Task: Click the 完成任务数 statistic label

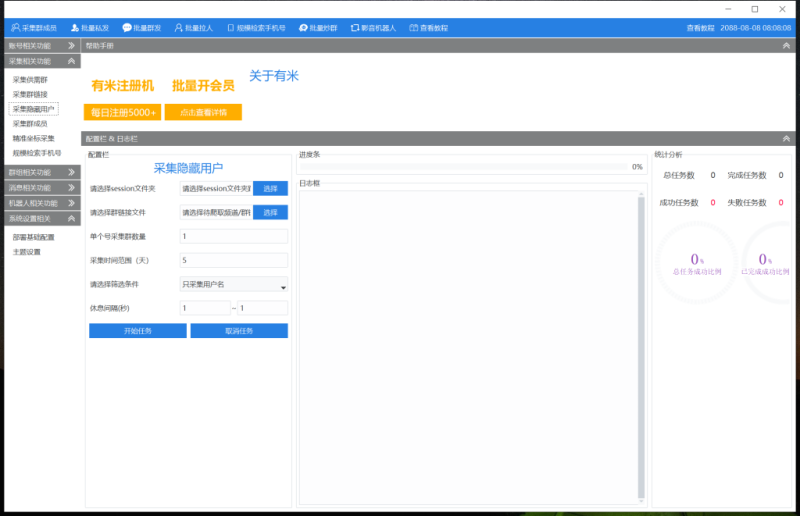Action: [747, 176]
